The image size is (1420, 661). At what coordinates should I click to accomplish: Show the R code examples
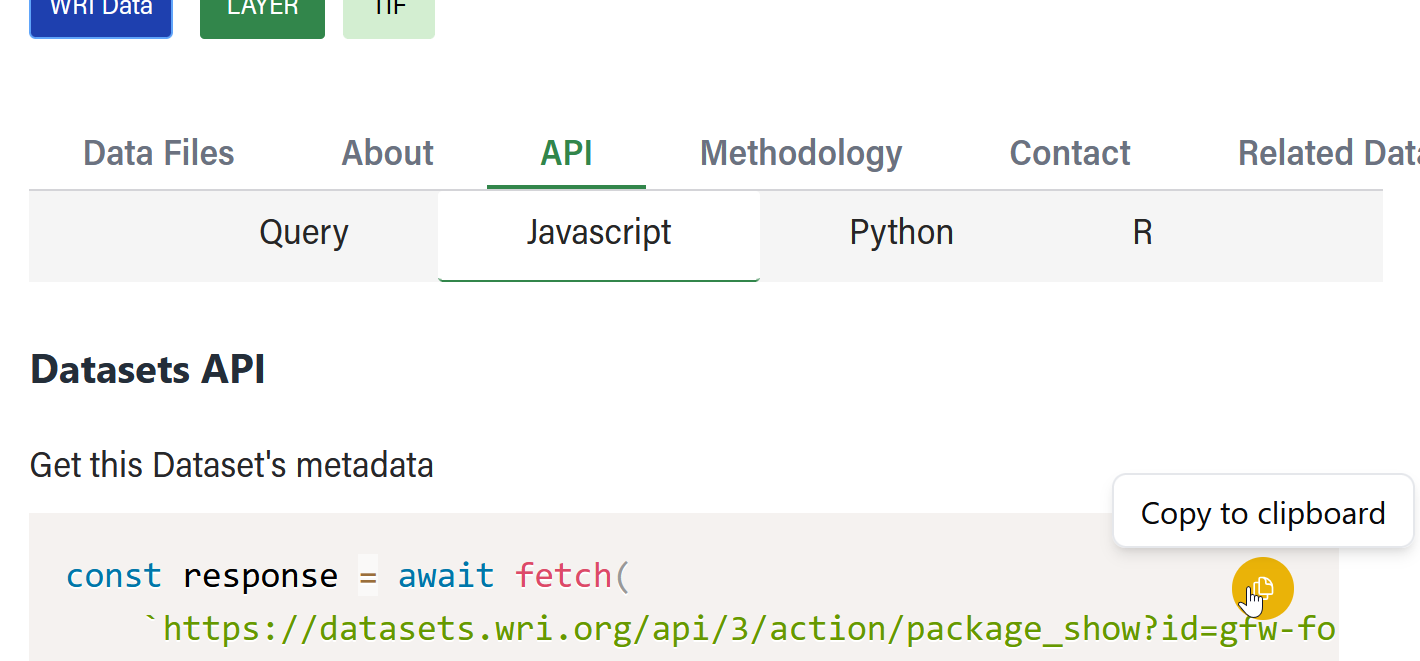1142,233
